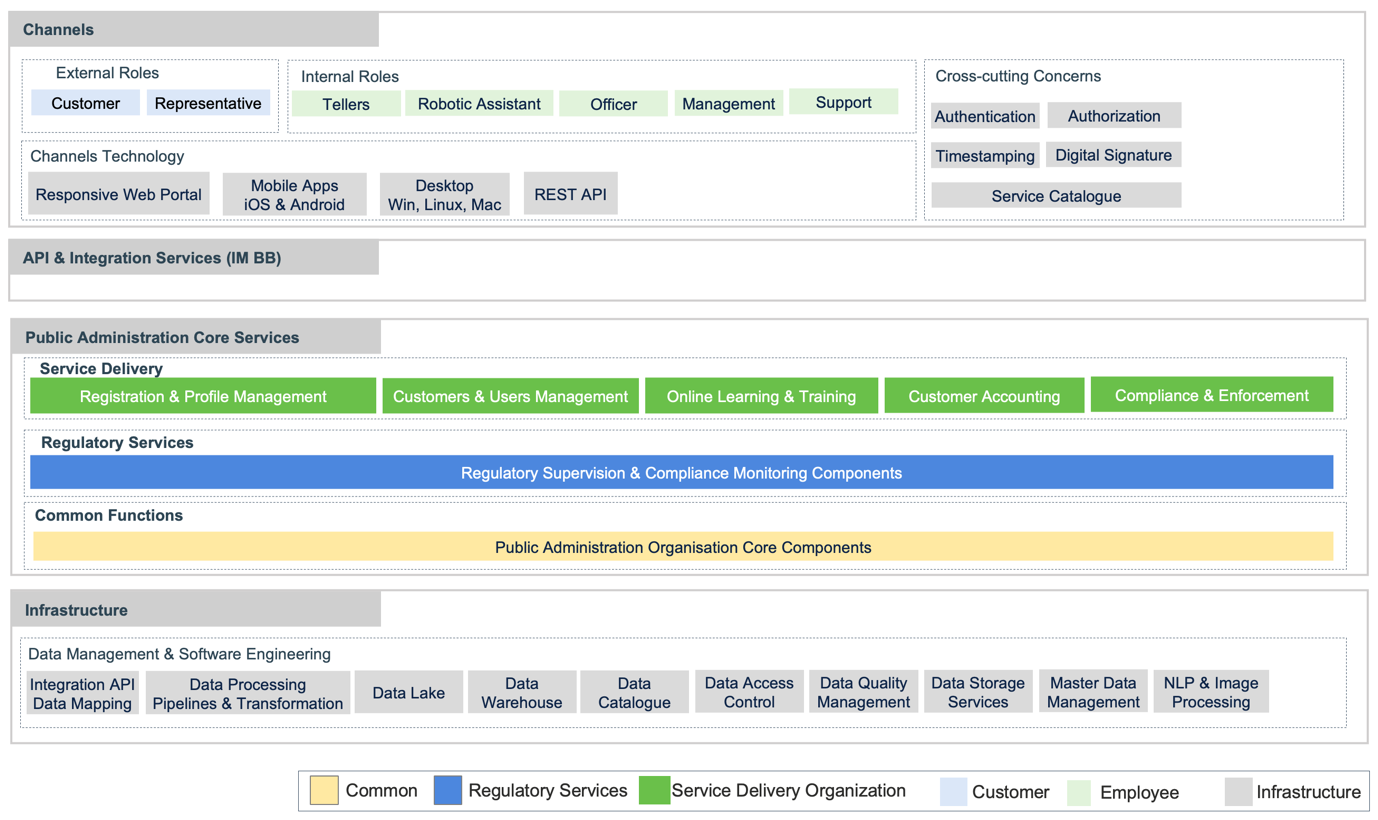Select the REST API channel box
1378x820 pixels.
[570, 195]
